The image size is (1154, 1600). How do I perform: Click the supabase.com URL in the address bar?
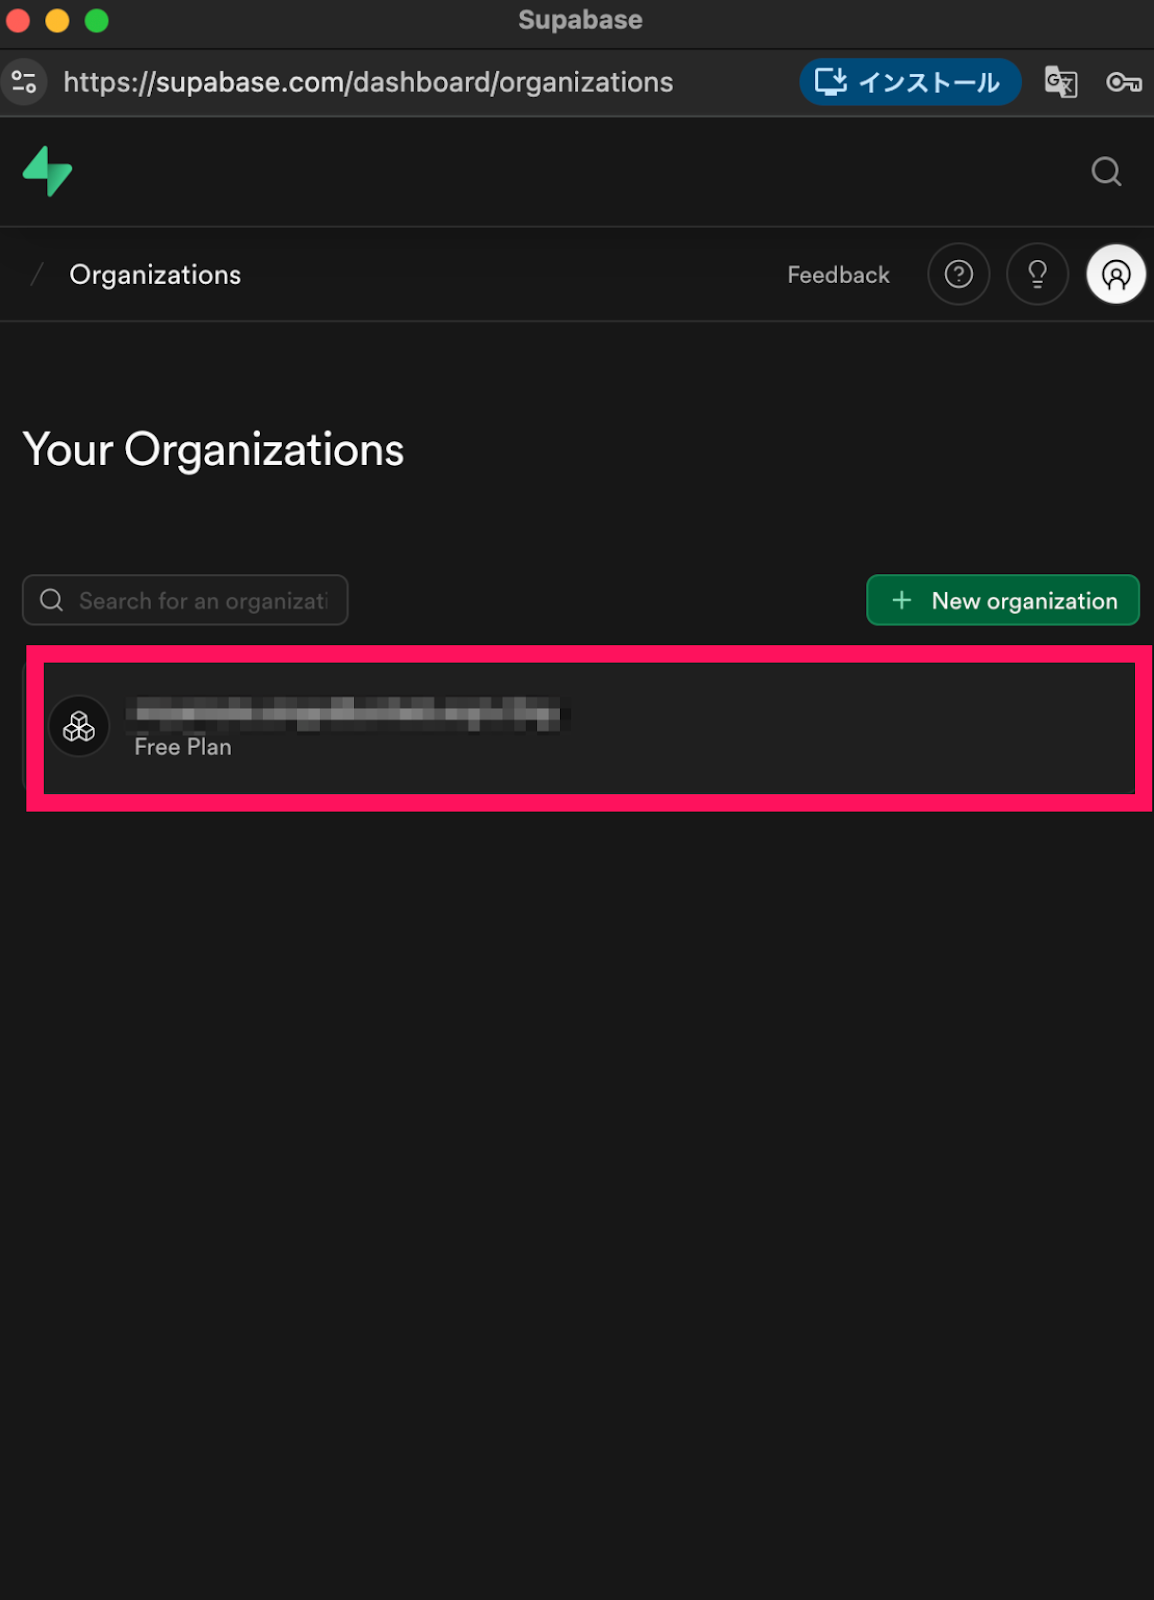[368, 82]
